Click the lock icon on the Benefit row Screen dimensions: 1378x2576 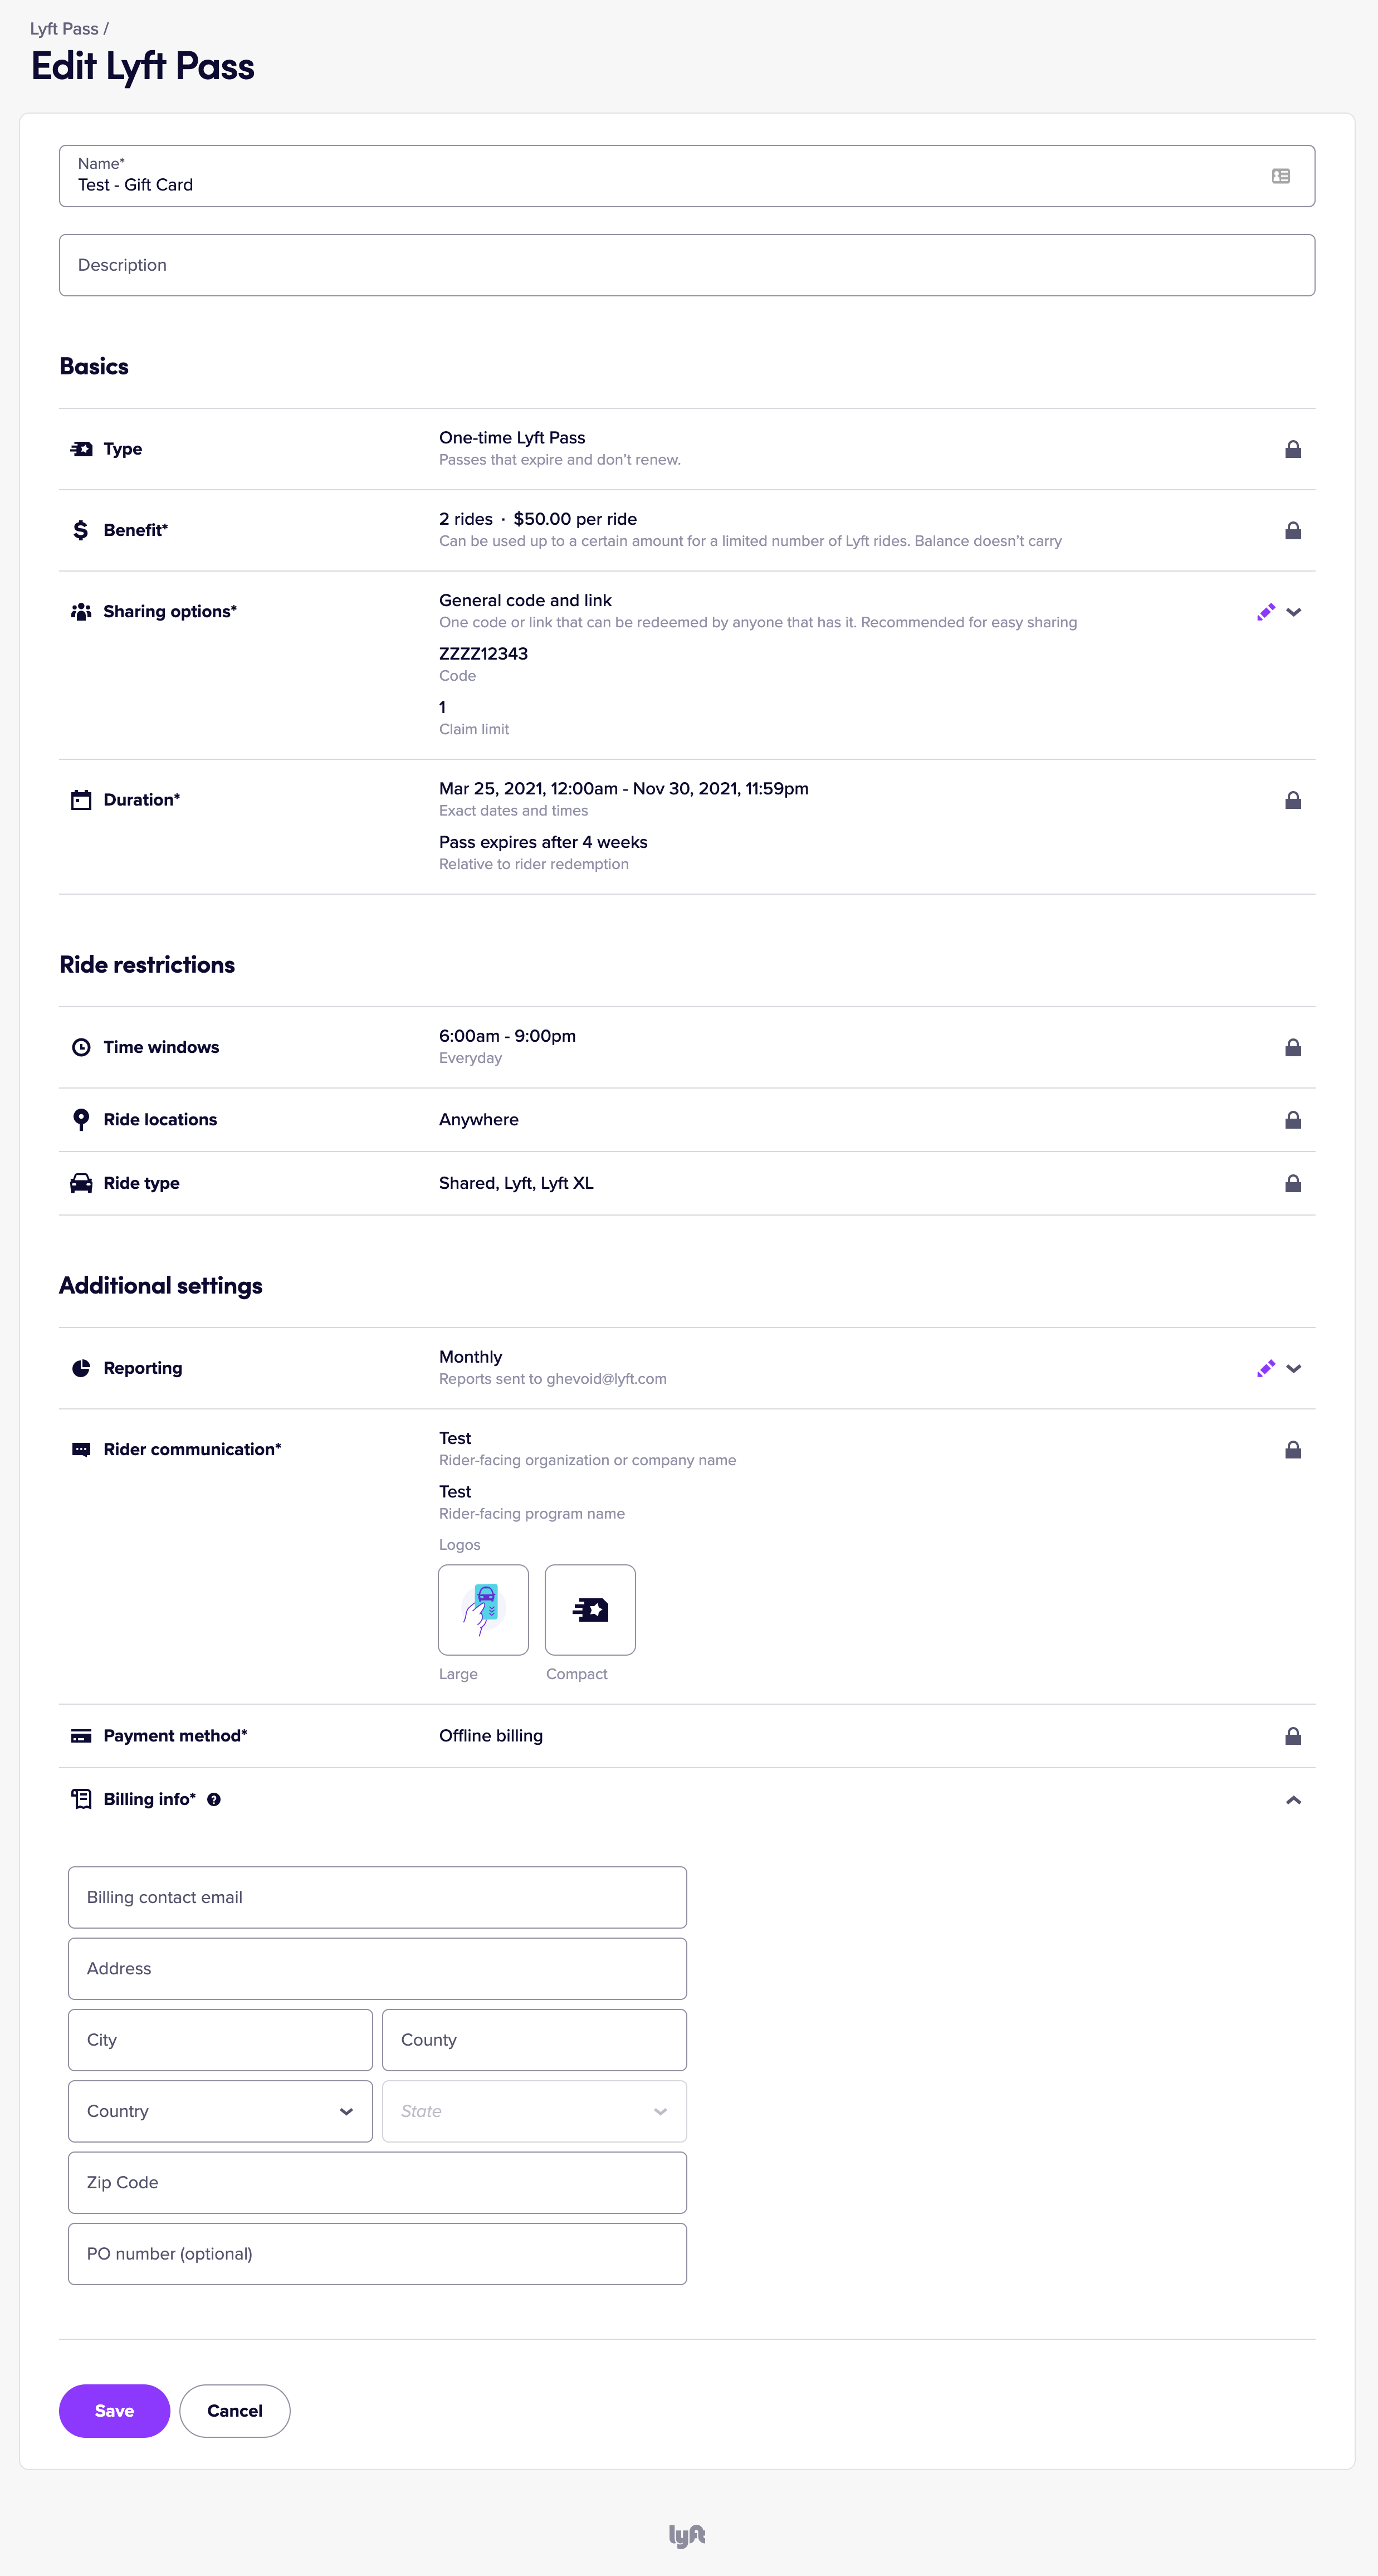coord(1292,530)
